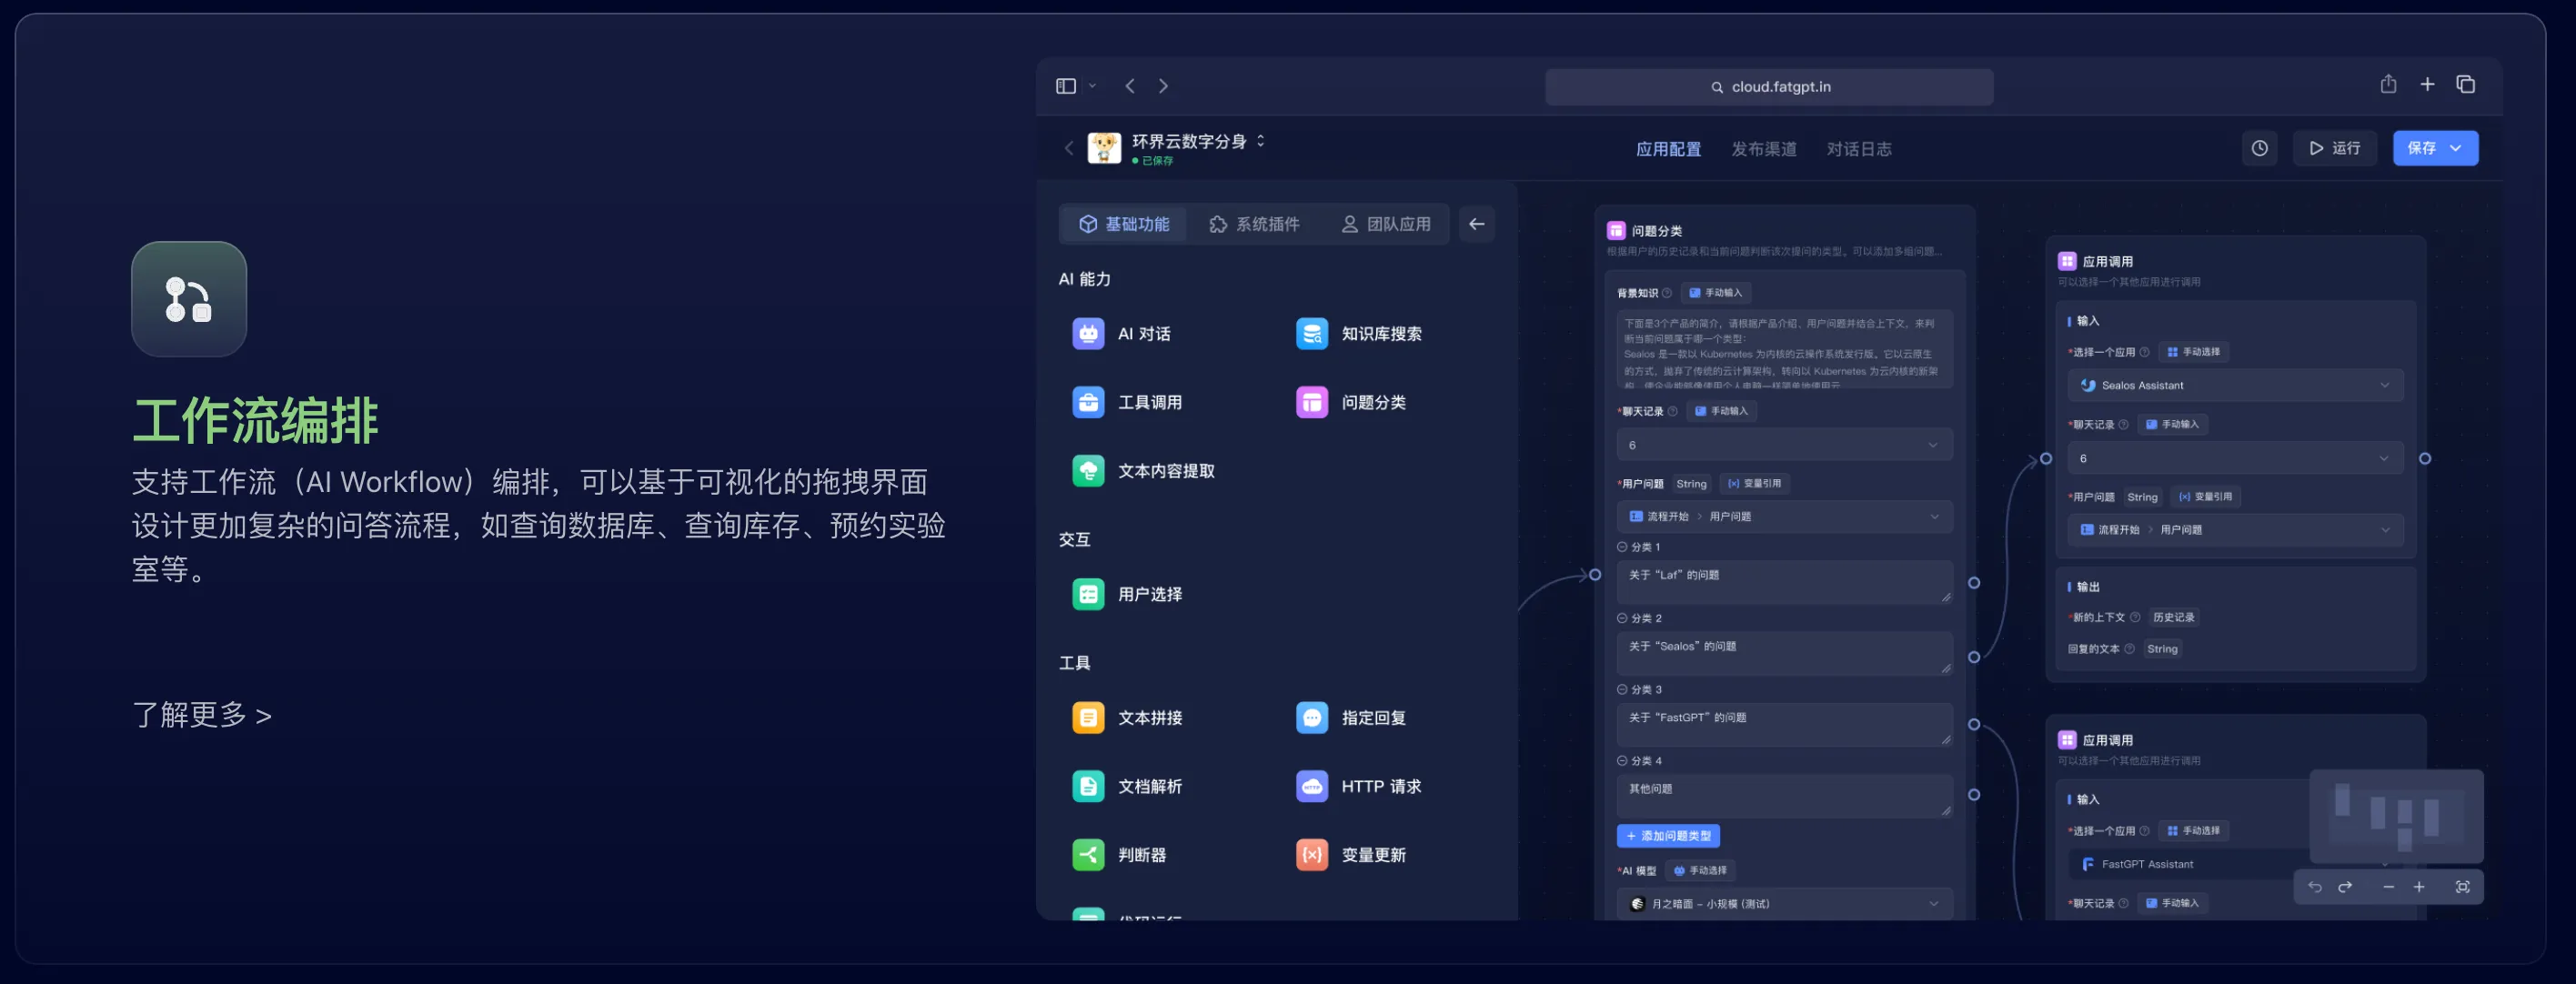
Task: Click the canvas minimap thumbnail
Action: (x=2396, y=815)
